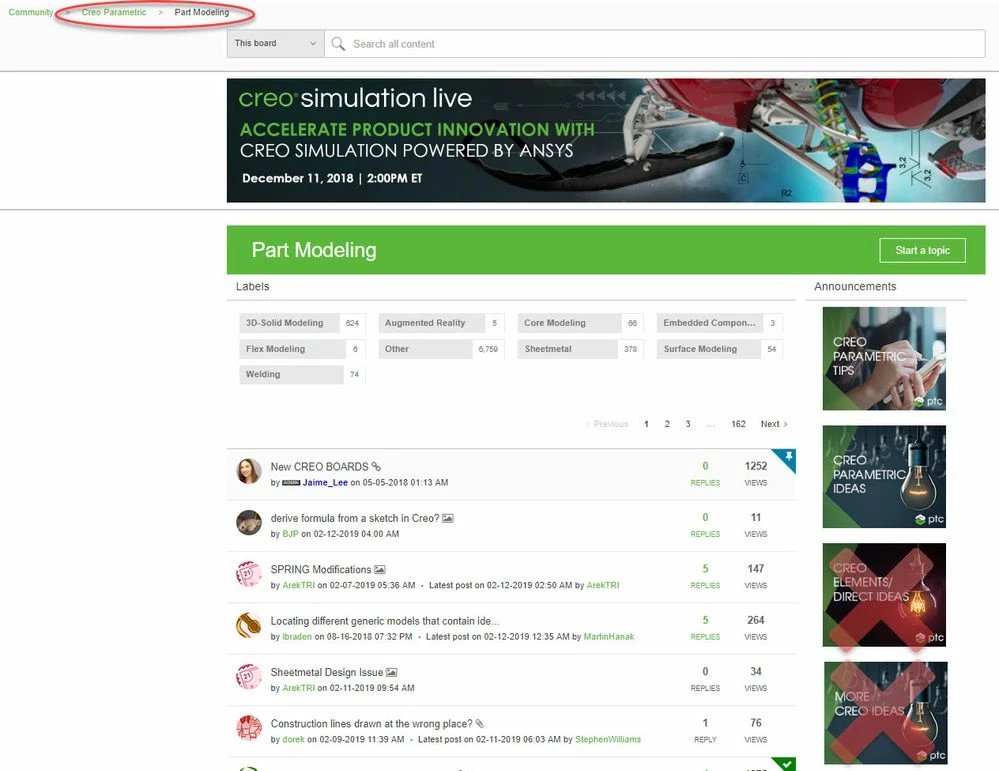Click the search magnifier icon

[x=338, y=44]
